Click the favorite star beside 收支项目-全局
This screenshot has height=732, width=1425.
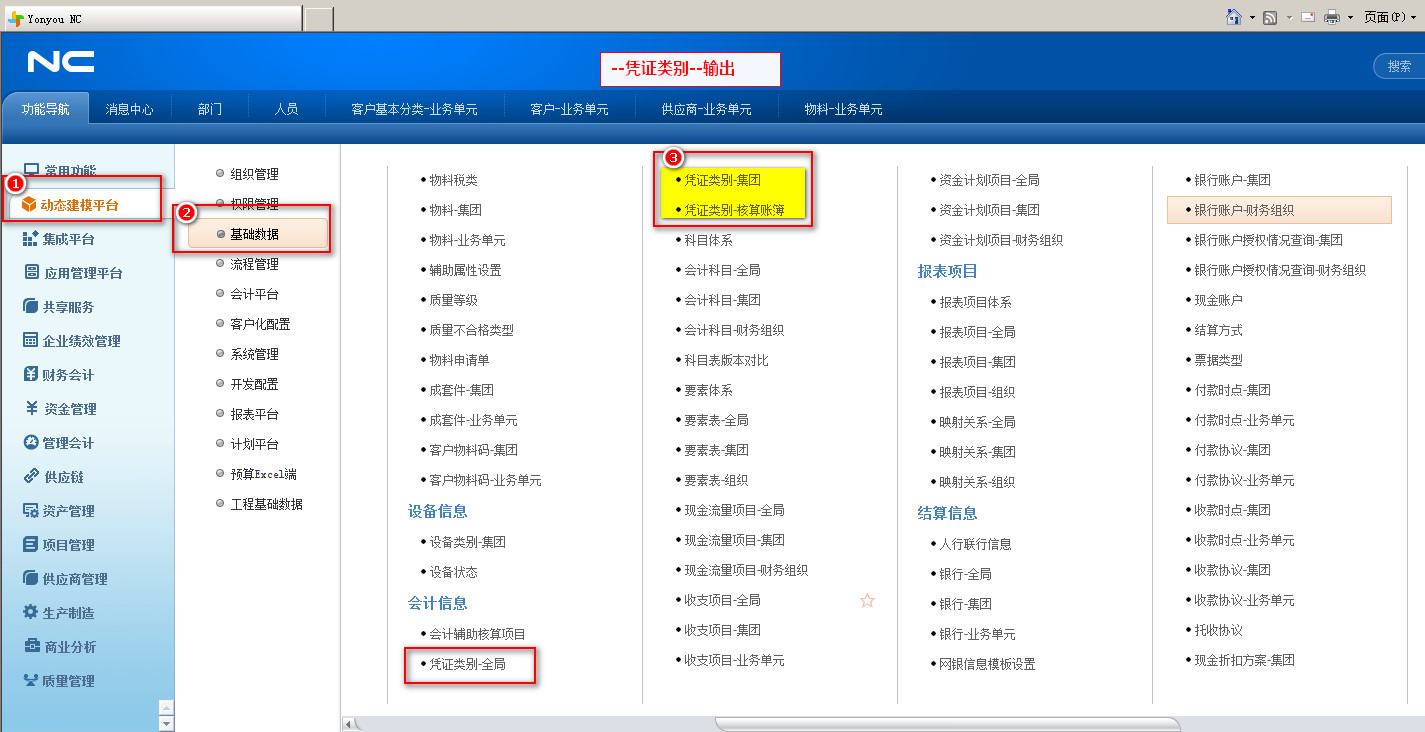click(867, 600)
